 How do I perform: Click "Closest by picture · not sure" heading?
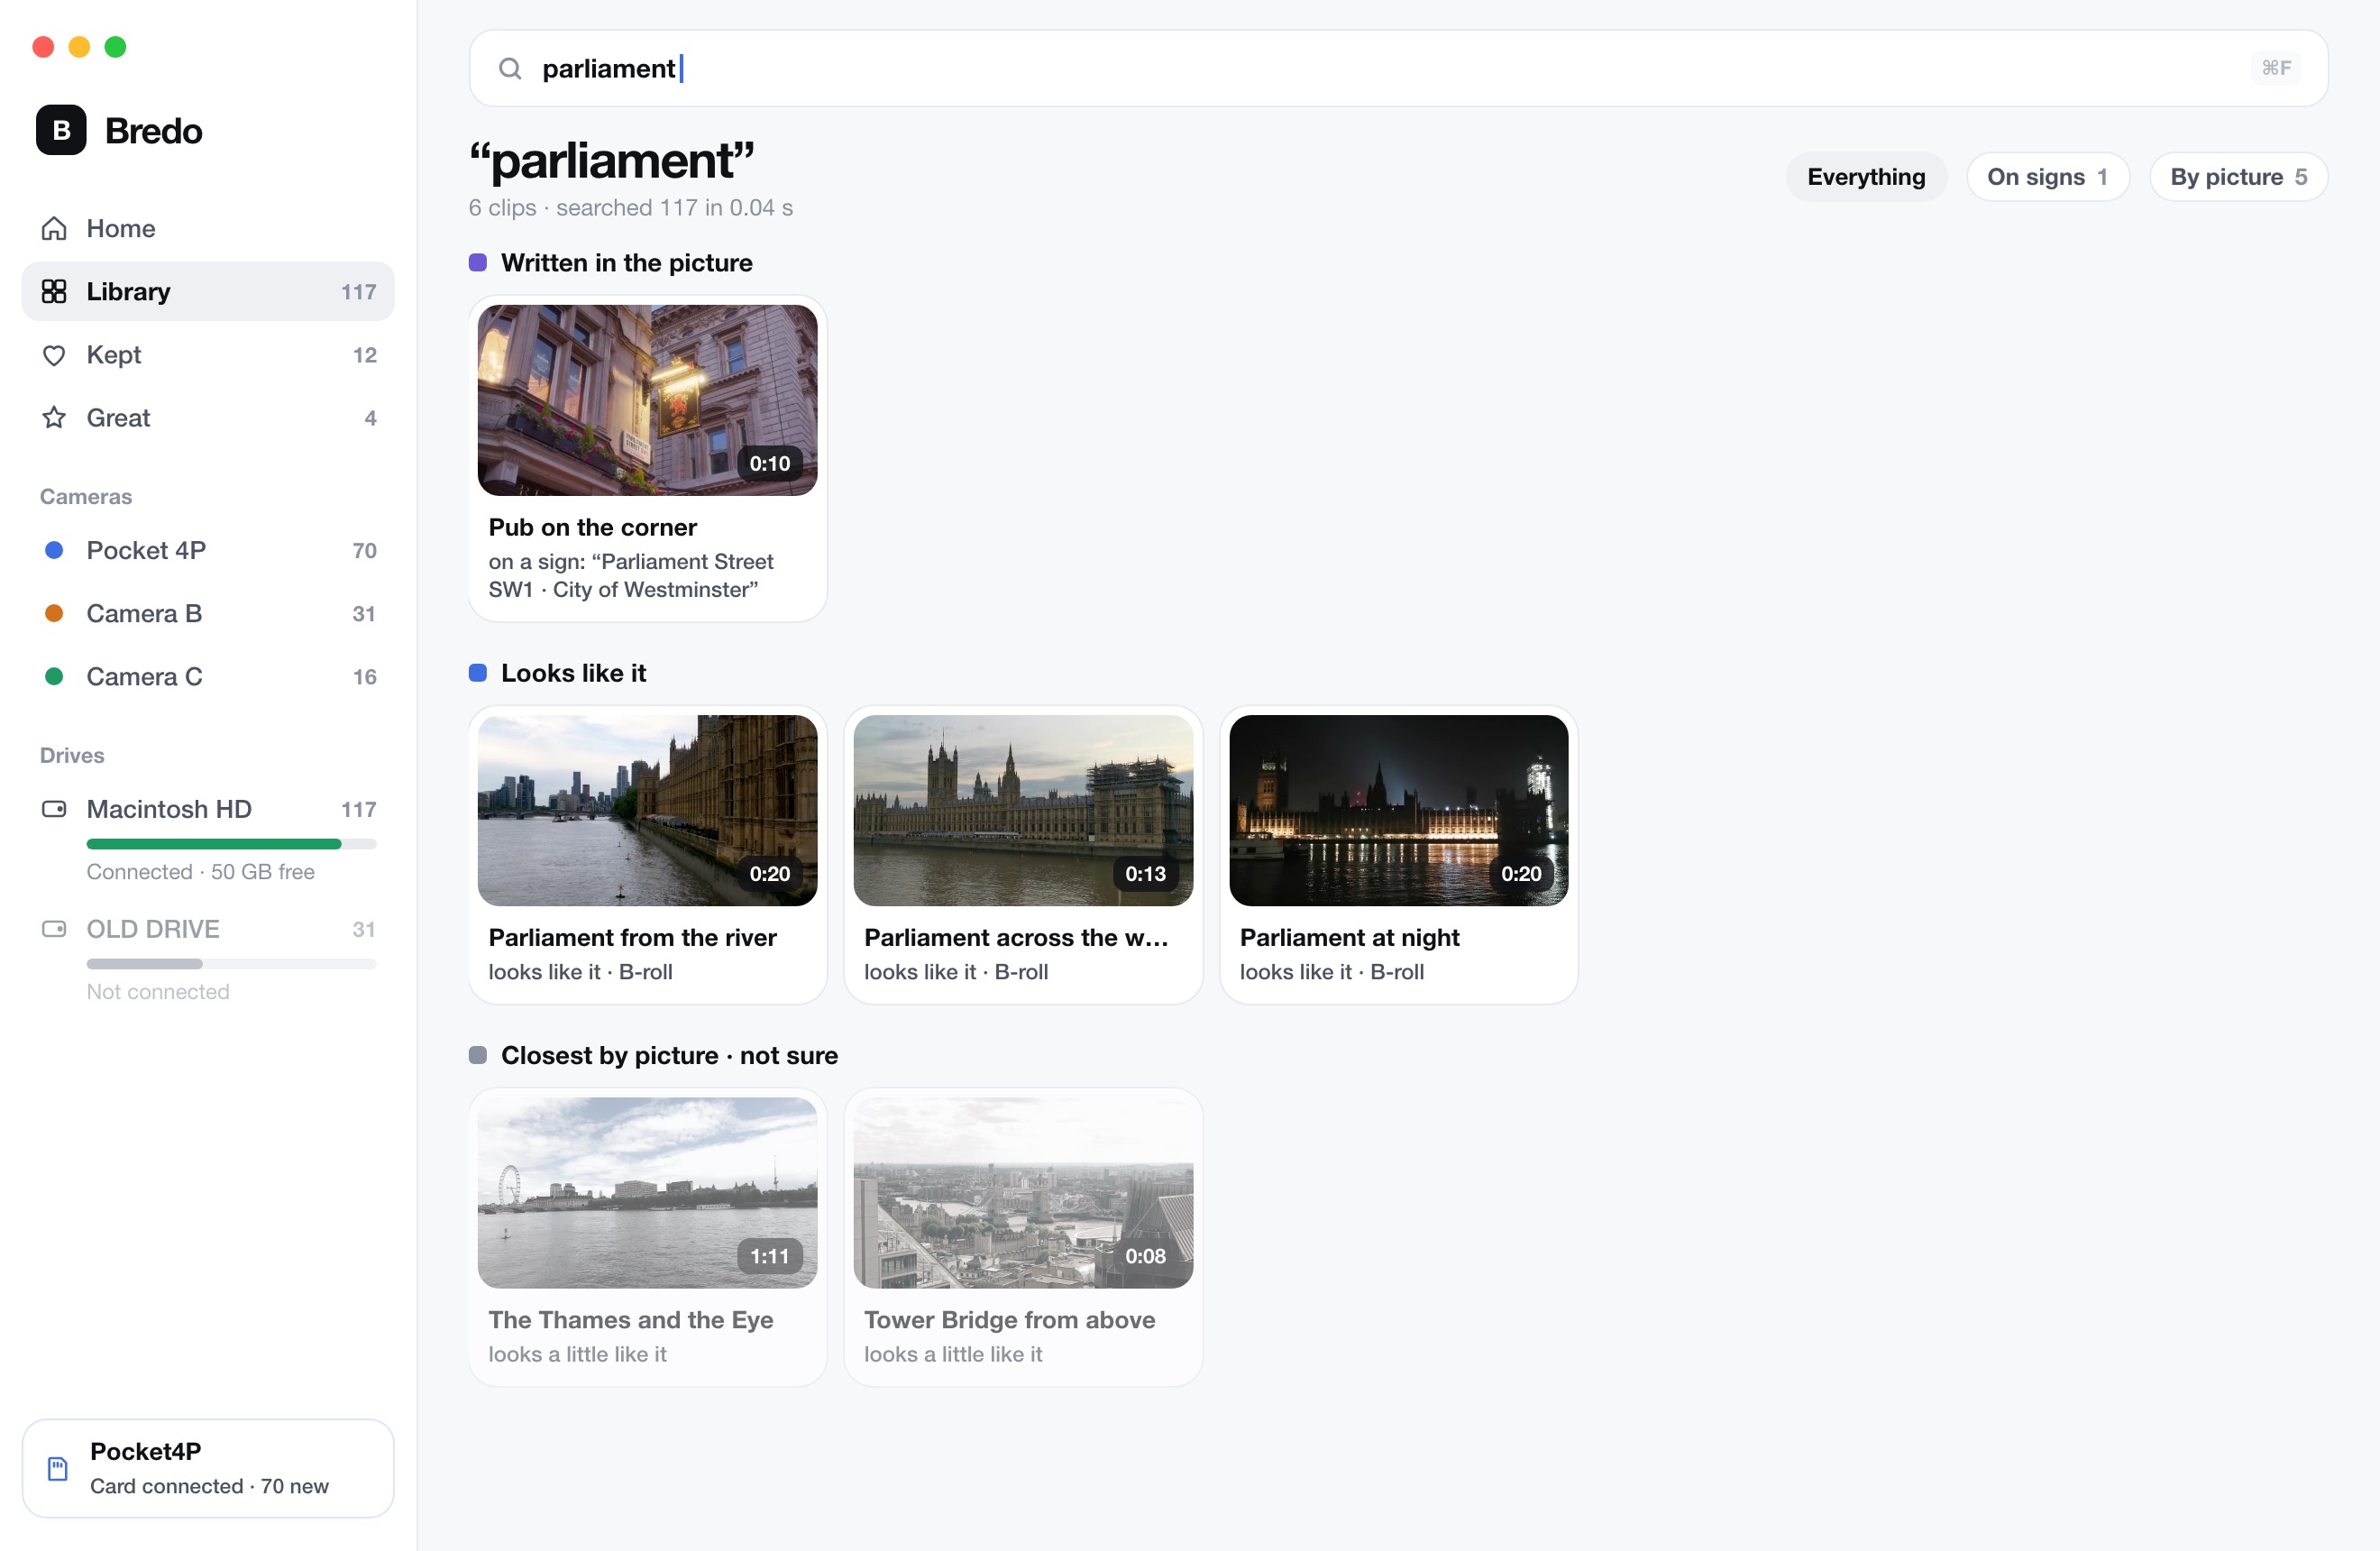669,1055
